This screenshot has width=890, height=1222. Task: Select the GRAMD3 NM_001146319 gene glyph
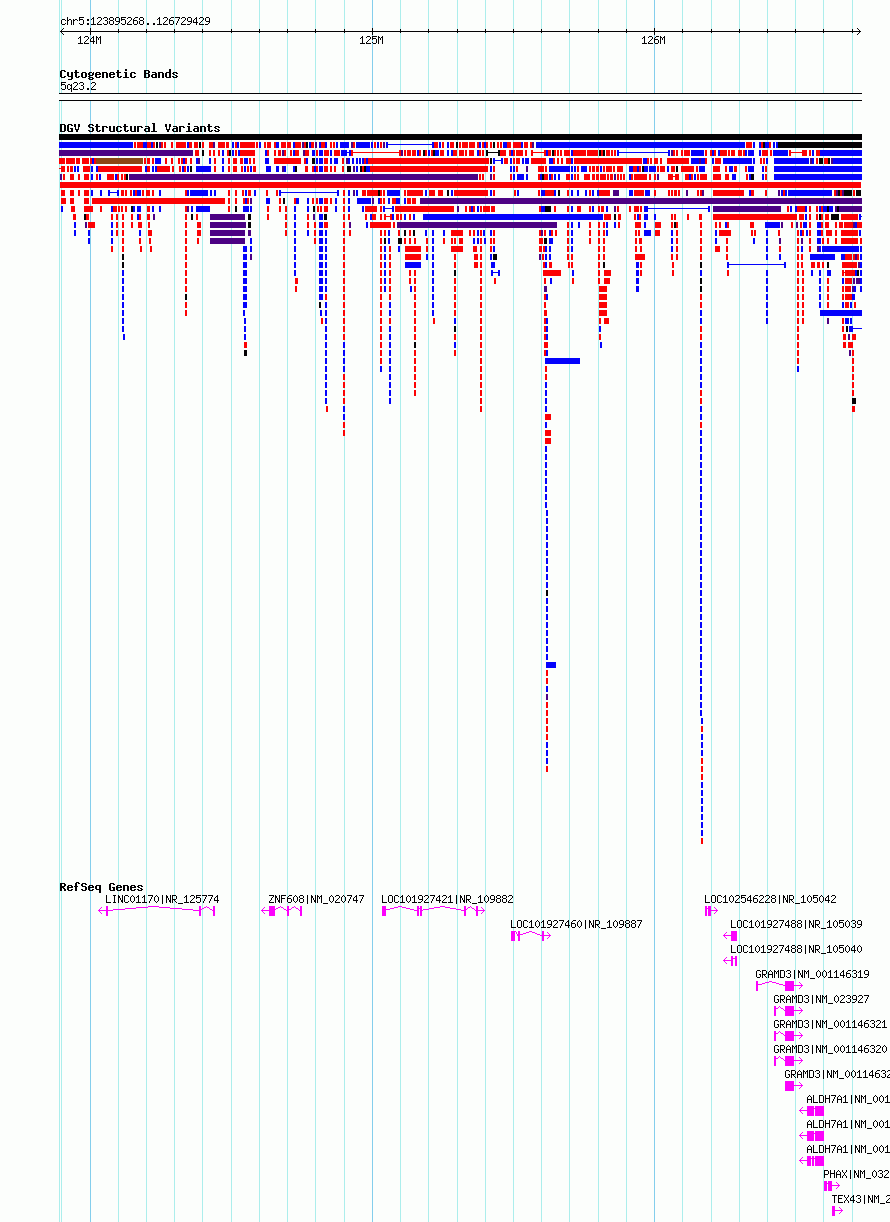779,986
